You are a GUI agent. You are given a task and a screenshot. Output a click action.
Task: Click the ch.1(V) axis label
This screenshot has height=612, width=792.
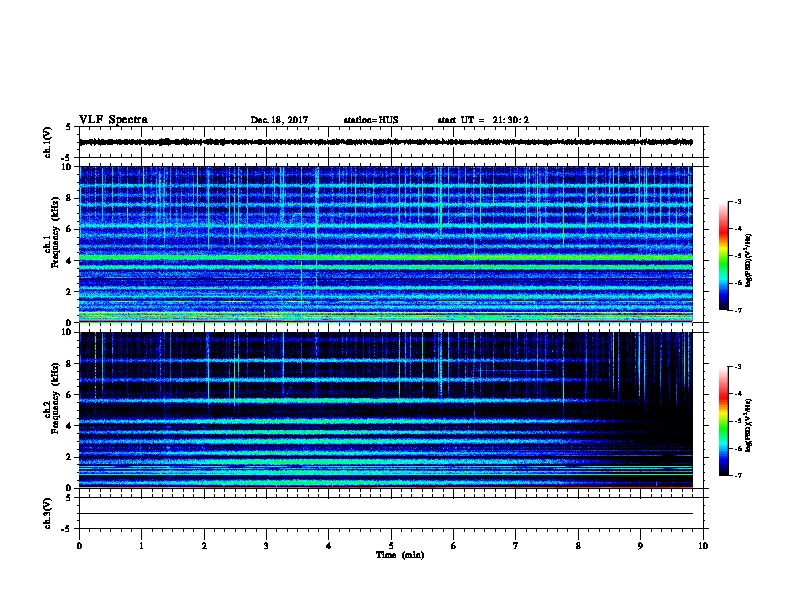(x=48, y=142)
